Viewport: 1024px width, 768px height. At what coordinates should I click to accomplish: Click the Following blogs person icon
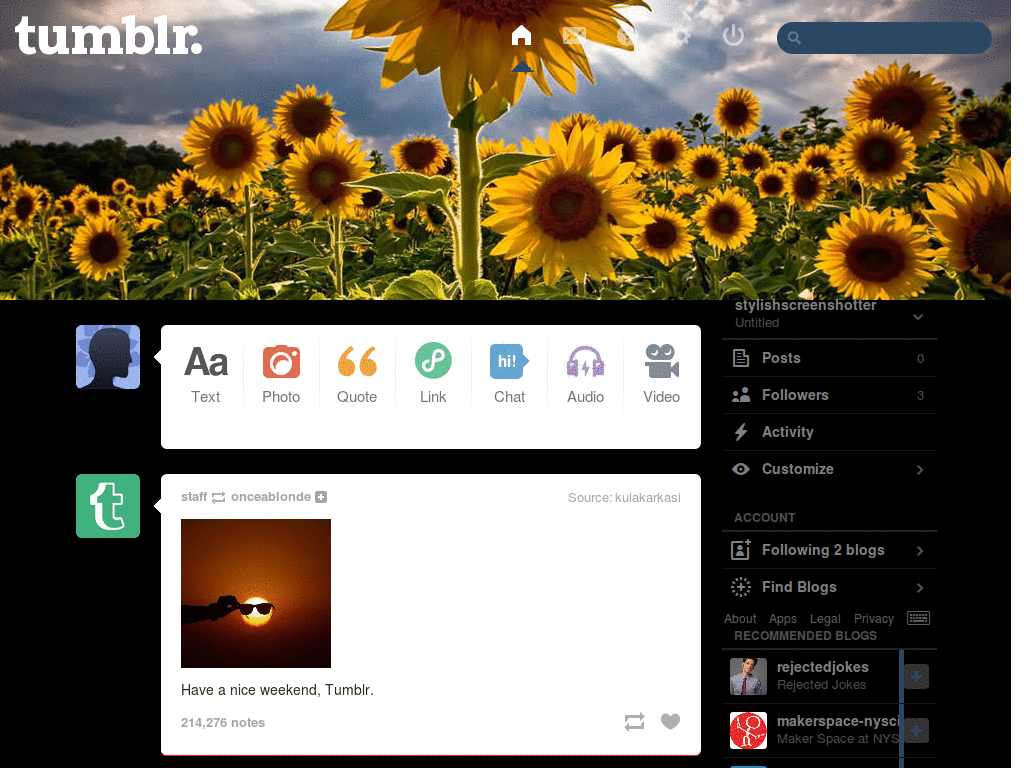[x=741, y=550]
